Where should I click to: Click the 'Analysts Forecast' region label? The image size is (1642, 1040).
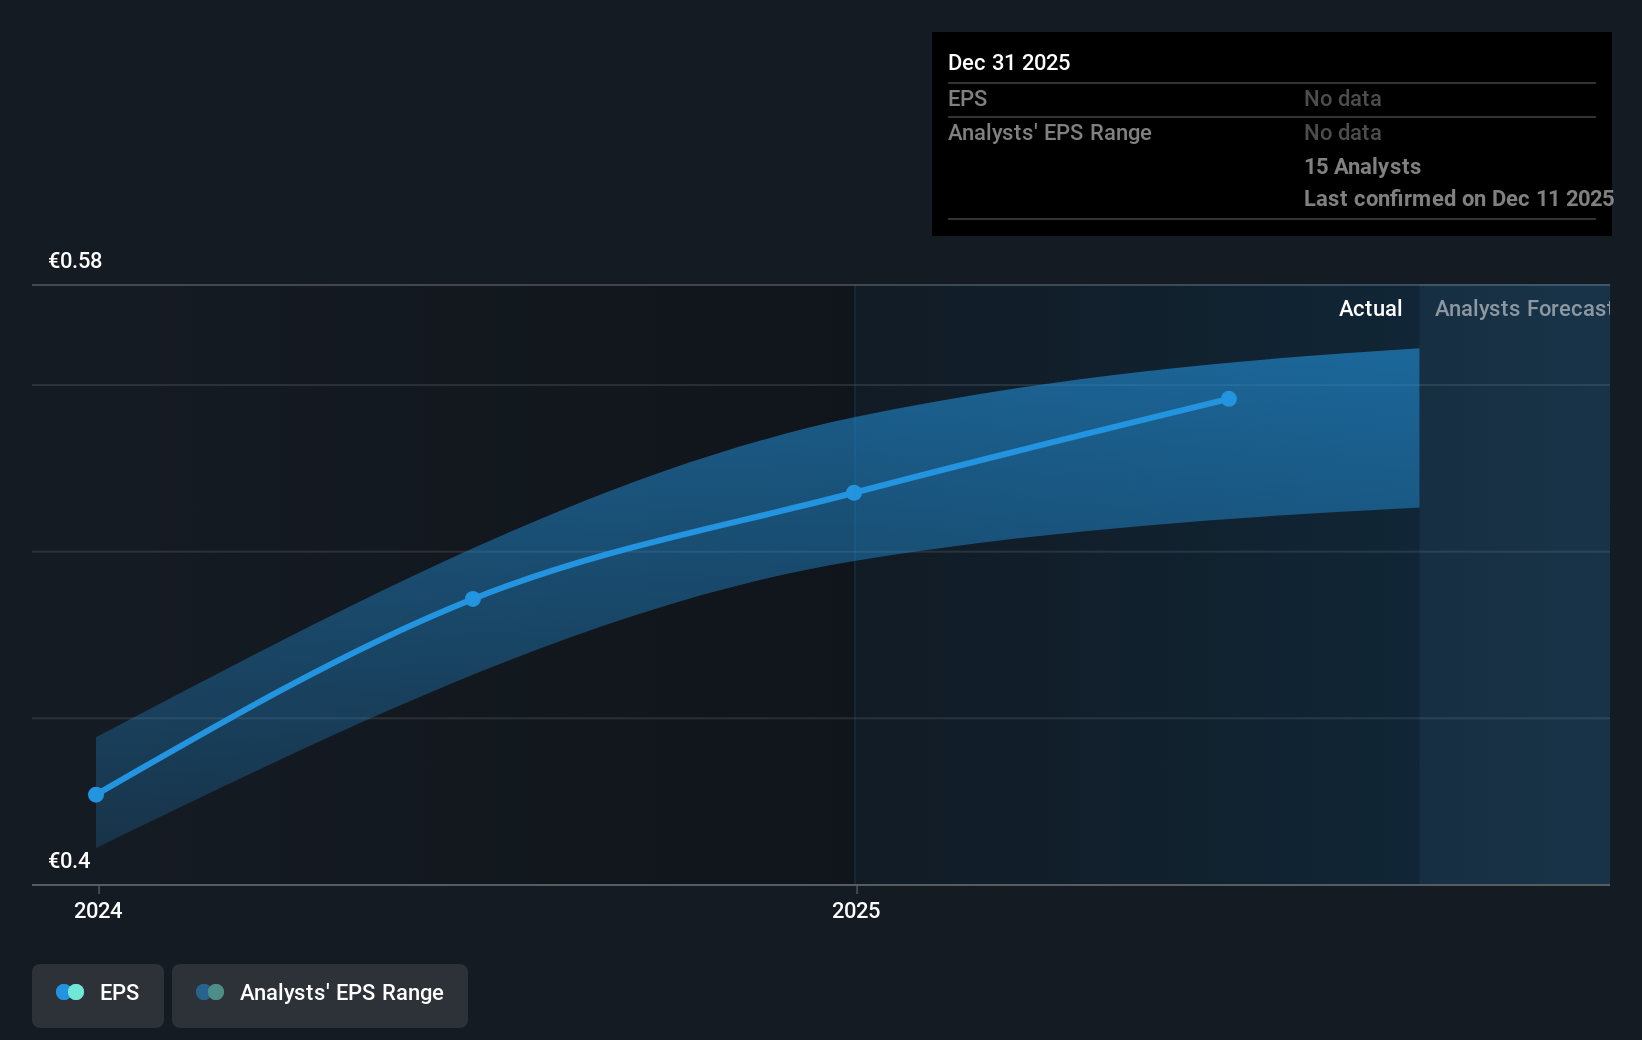pos(1522,308)
